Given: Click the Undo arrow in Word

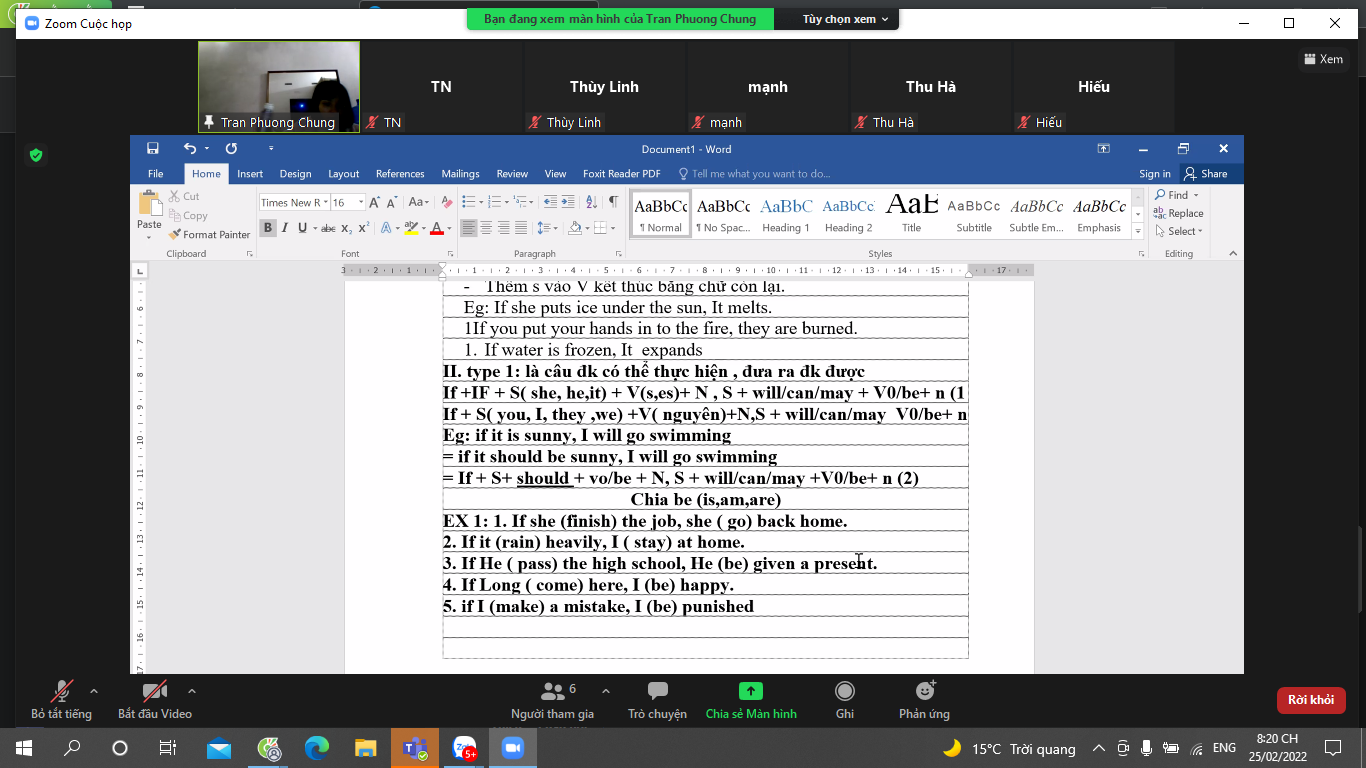Looking at the screenshot, I should (x=190, y=149).
